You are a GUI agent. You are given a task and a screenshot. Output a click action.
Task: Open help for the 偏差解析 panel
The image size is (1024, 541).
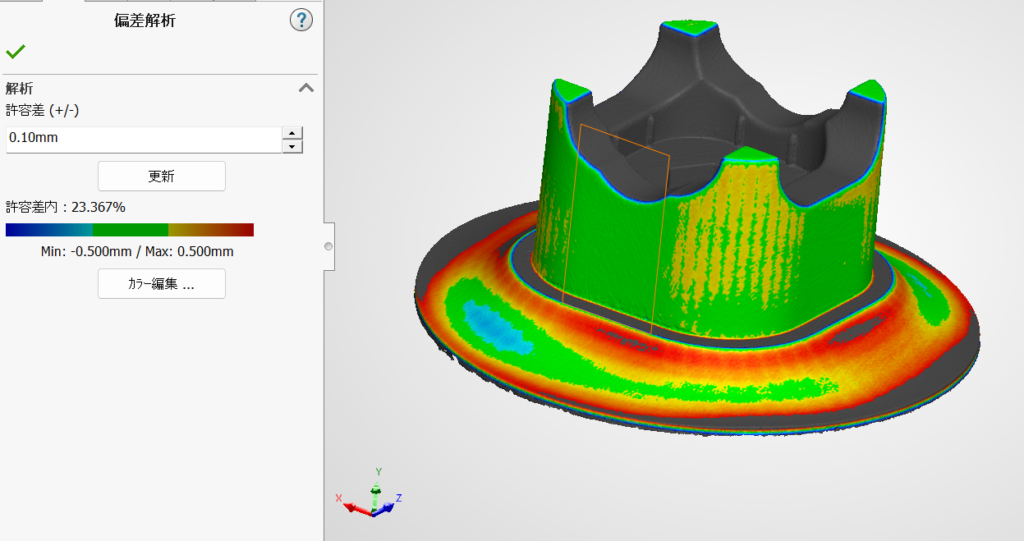click(301, 20)
